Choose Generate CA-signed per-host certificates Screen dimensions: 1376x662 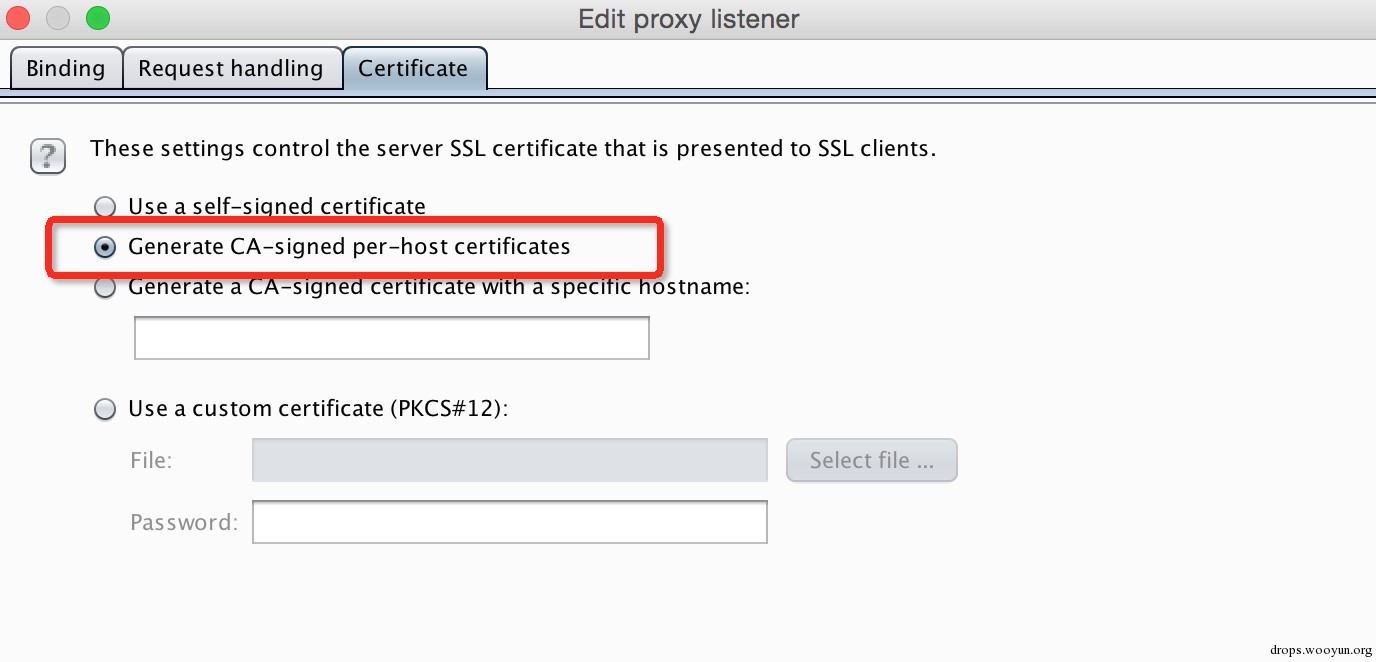click(x=105, y=247)
